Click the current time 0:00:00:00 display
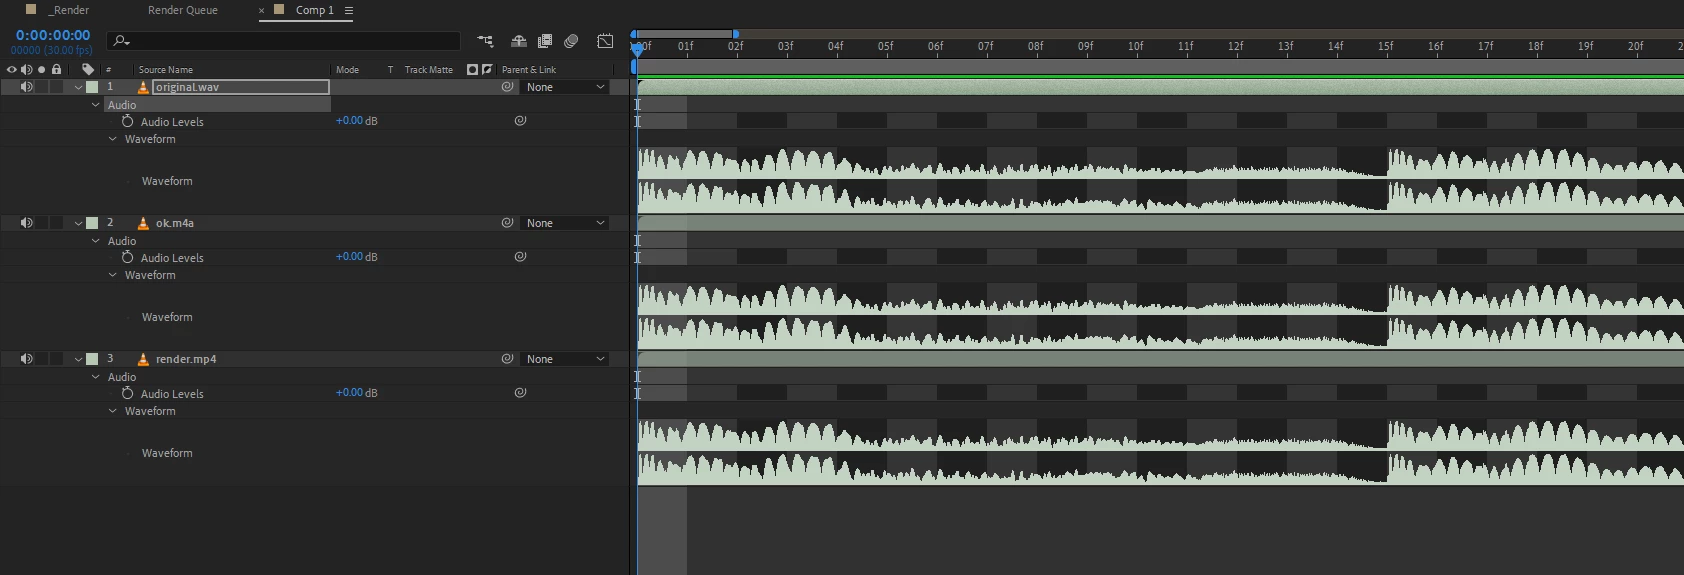The height and width of the screenshot is (575, 1684). click(53, 35)
